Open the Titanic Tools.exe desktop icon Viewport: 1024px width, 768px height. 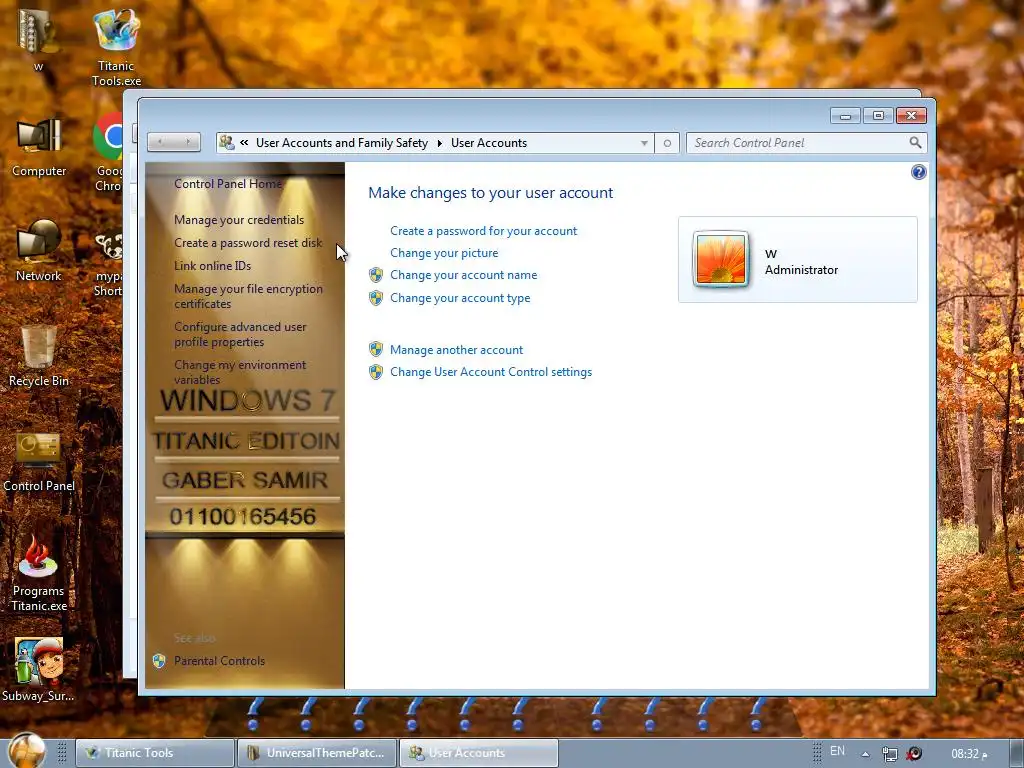(116, 47)
